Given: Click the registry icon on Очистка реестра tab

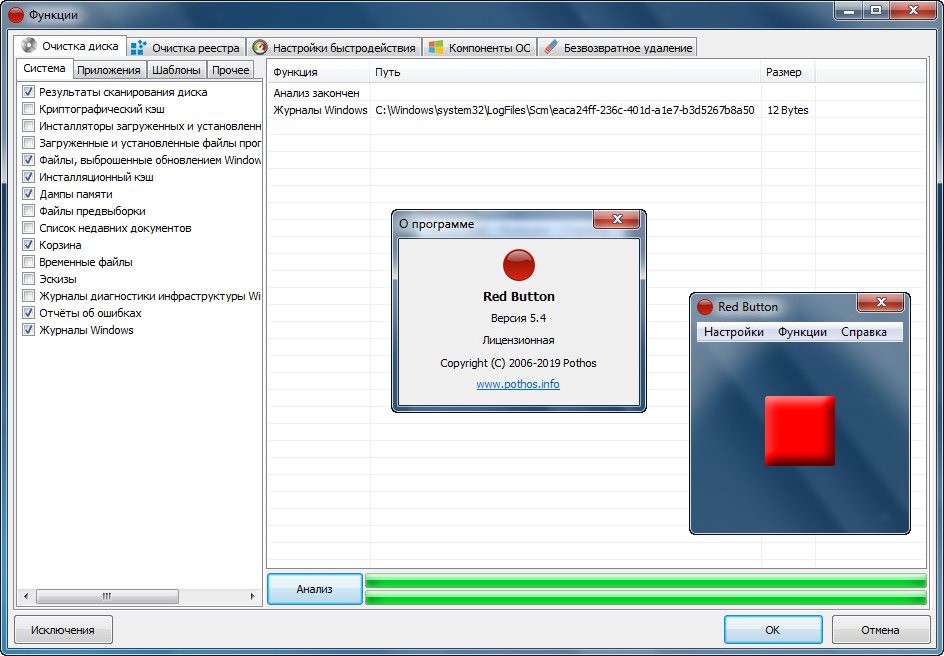Looking at the screenshot, I should pyautogui.click(x=139, y=47).
